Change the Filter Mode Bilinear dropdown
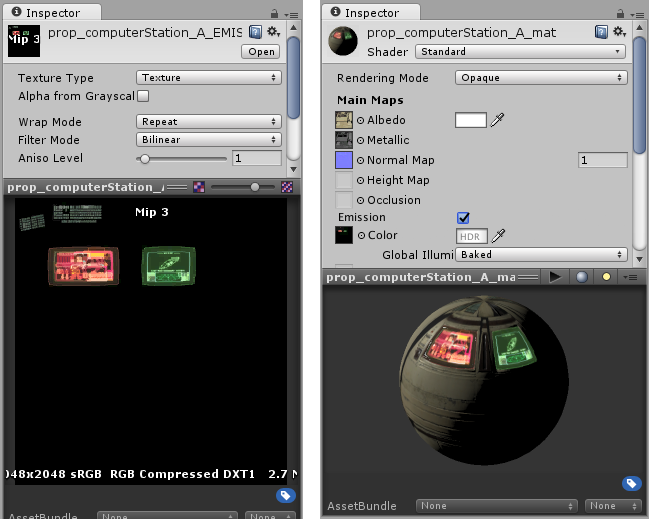 [x=209, y=140]
